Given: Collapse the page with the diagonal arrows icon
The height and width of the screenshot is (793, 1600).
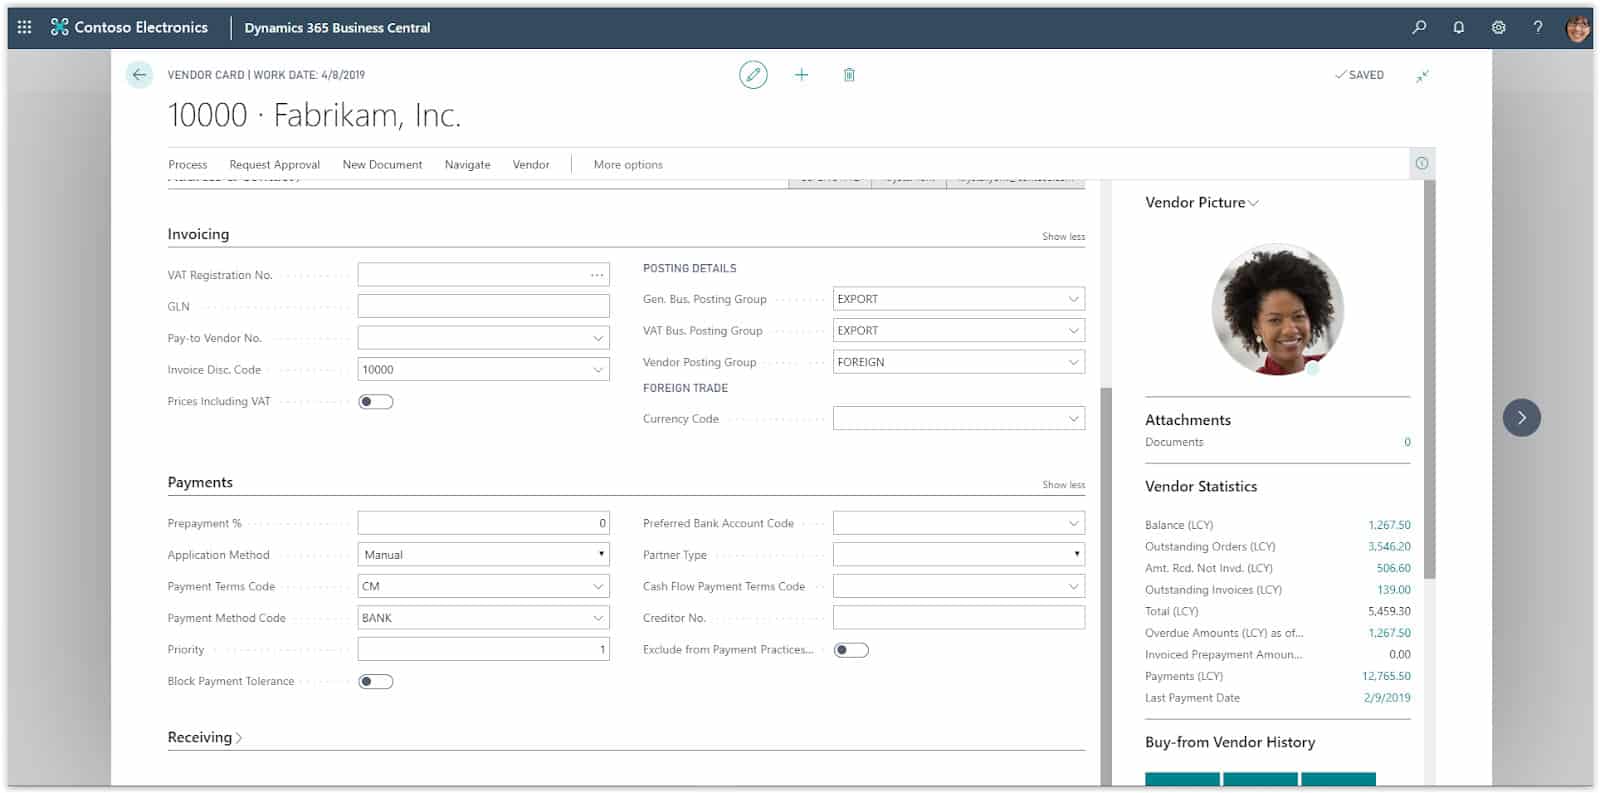Looking at the screenshot, I should 1422,75.
